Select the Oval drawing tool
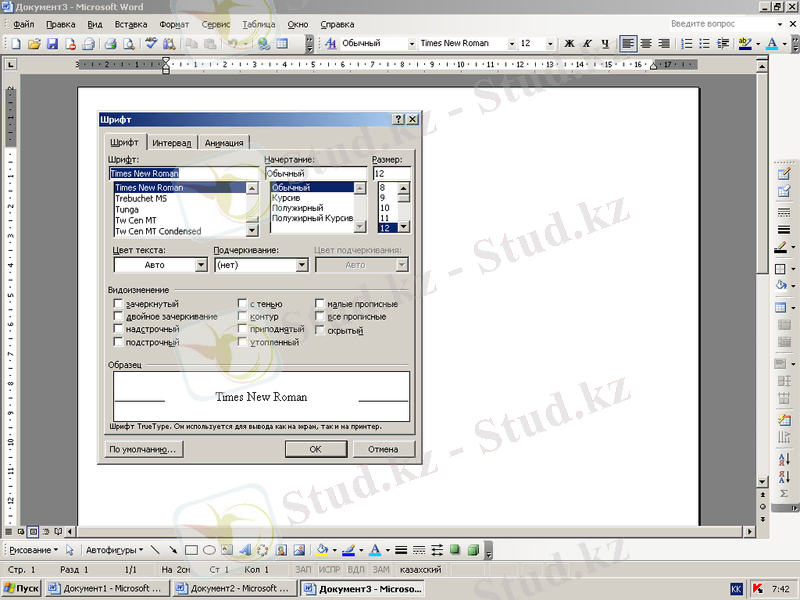The height and width of the screenshot is (600, 800). [x=209, y=550]
